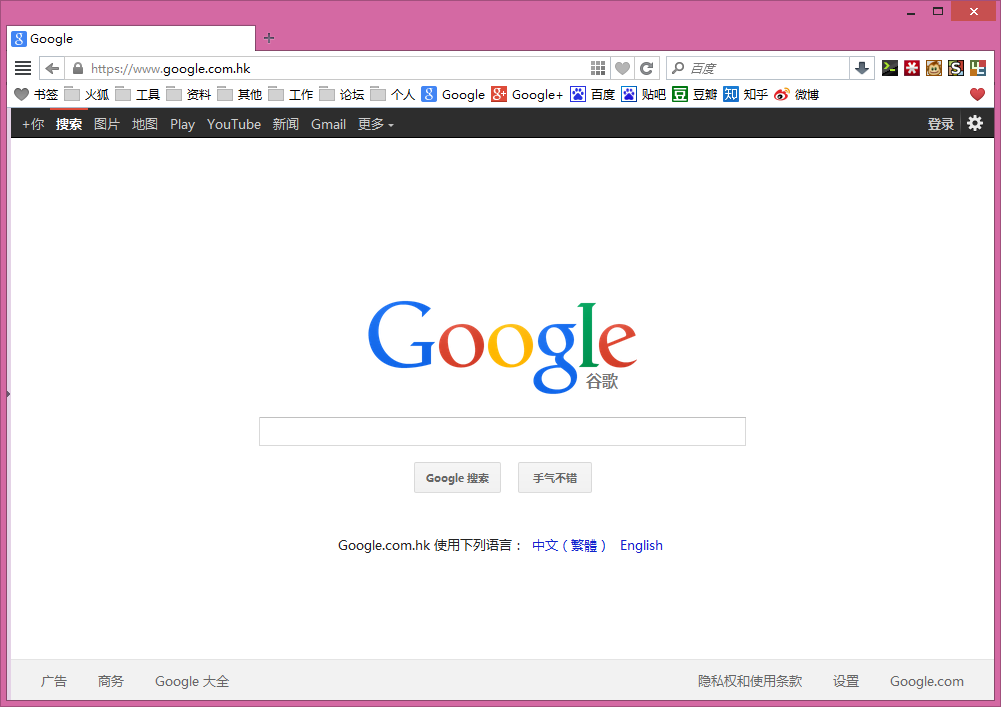Screen dimensions: 1001x707
Task: Open the 微博 bookmark
Action: tap(797, 95)
